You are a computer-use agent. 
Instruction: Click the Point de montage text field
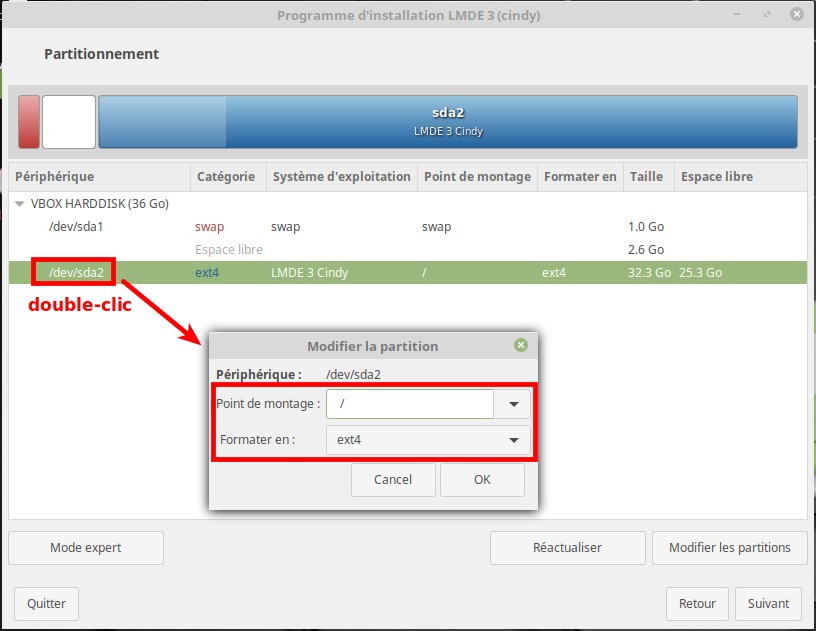click(410, 404)
